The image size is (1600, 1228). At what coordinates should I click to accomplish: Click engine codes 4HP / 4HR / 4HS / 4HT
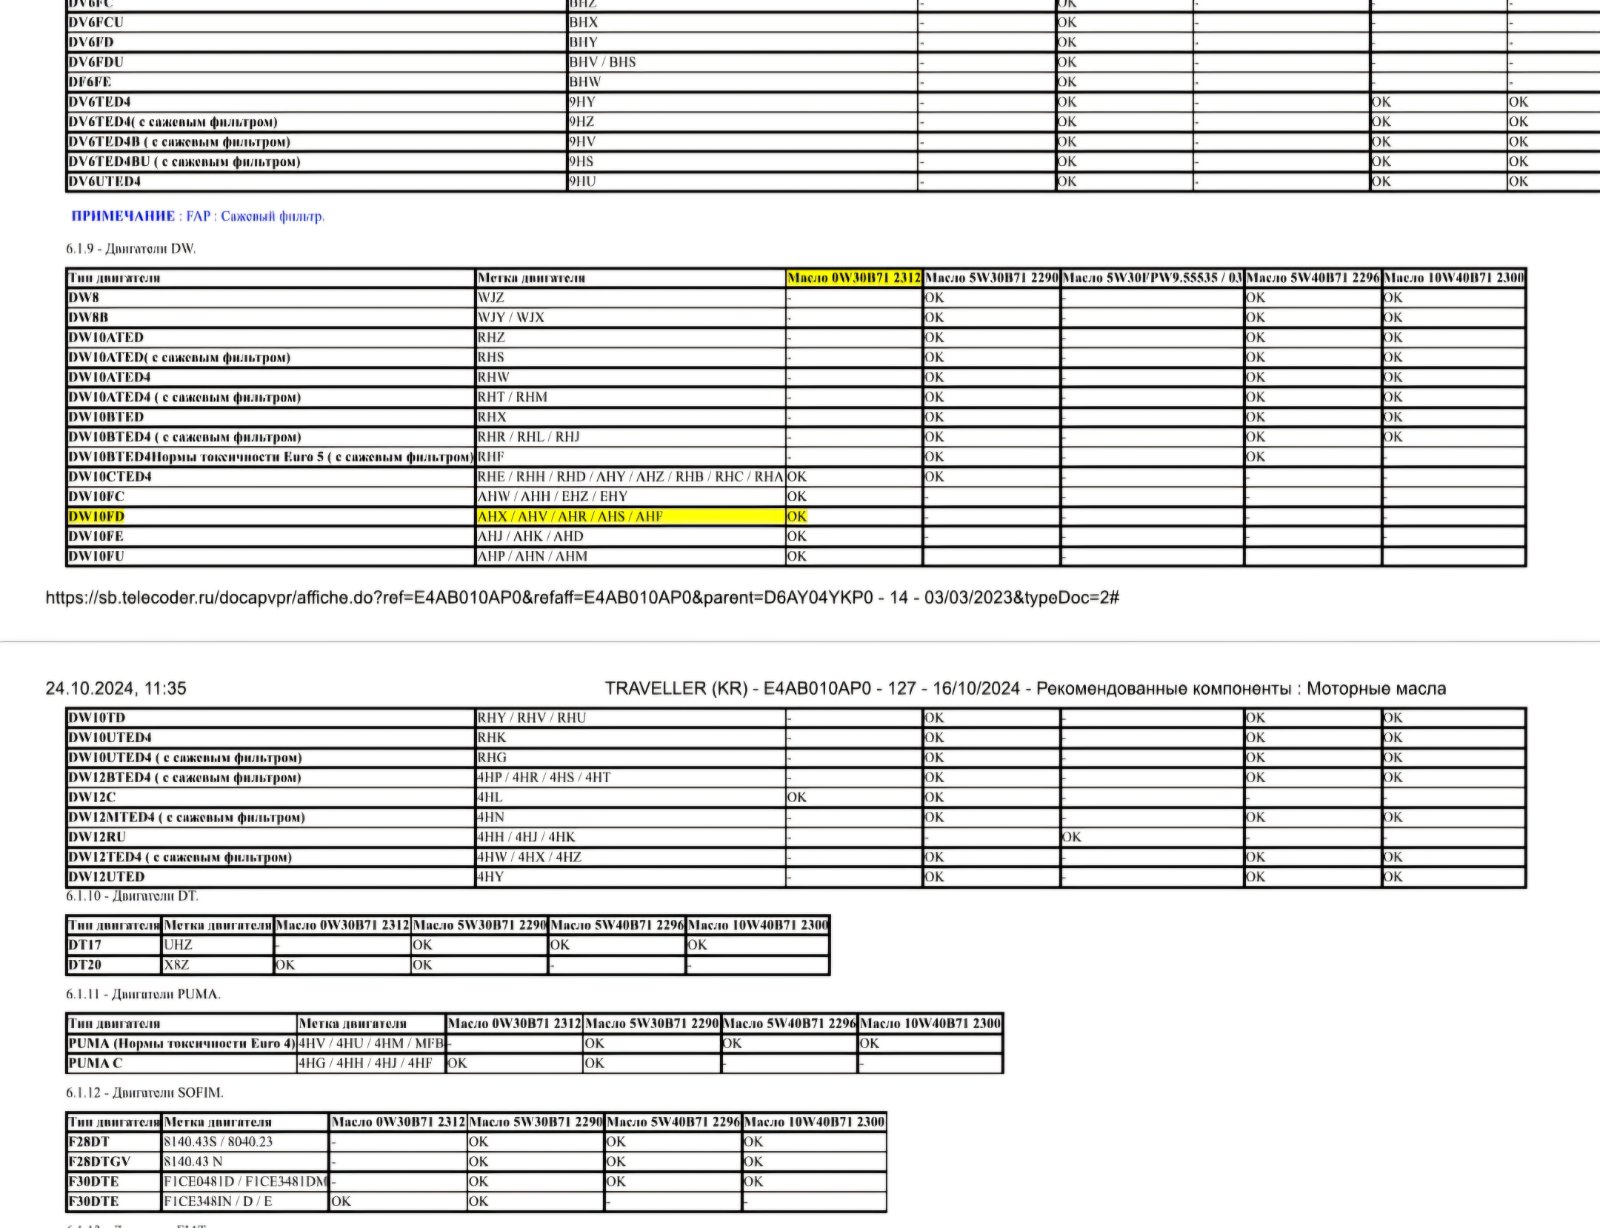(544, 778)
